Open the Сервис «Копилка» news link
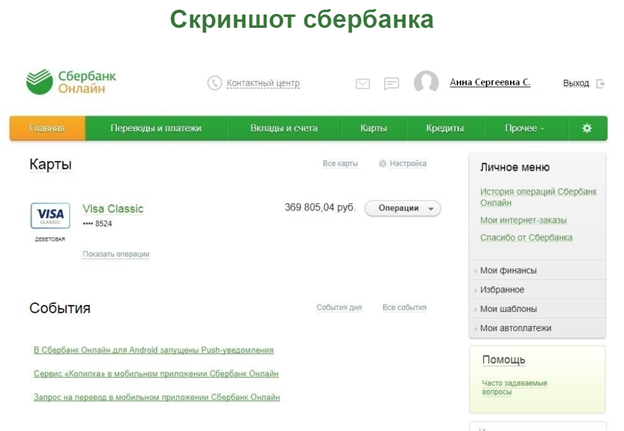The height and width of the screenshot is (431, 624). 156,374
